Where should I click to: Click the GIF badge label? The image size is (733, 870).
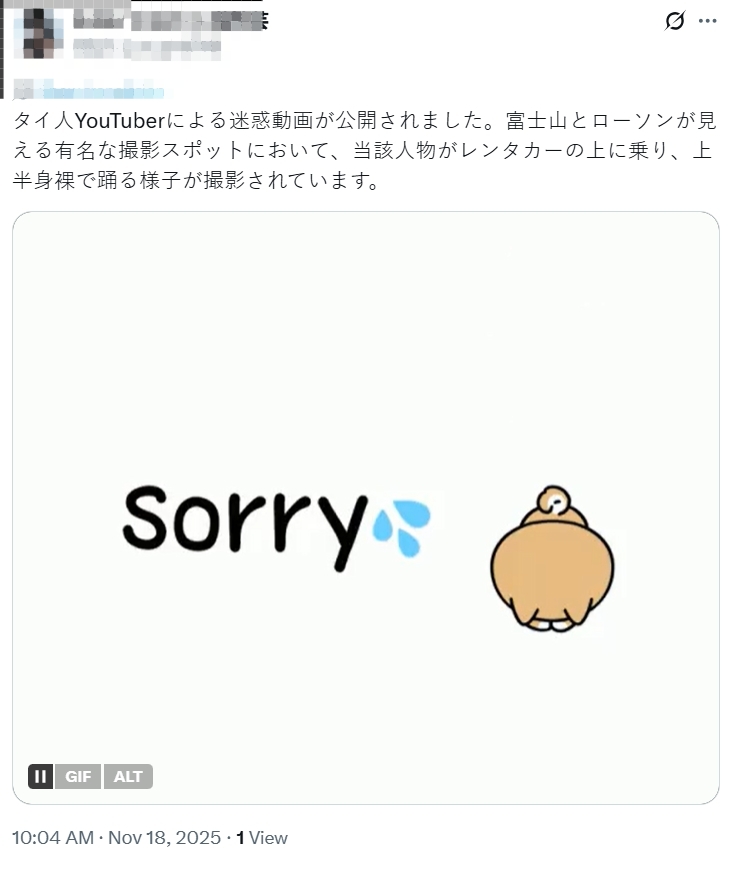(78, 776)
